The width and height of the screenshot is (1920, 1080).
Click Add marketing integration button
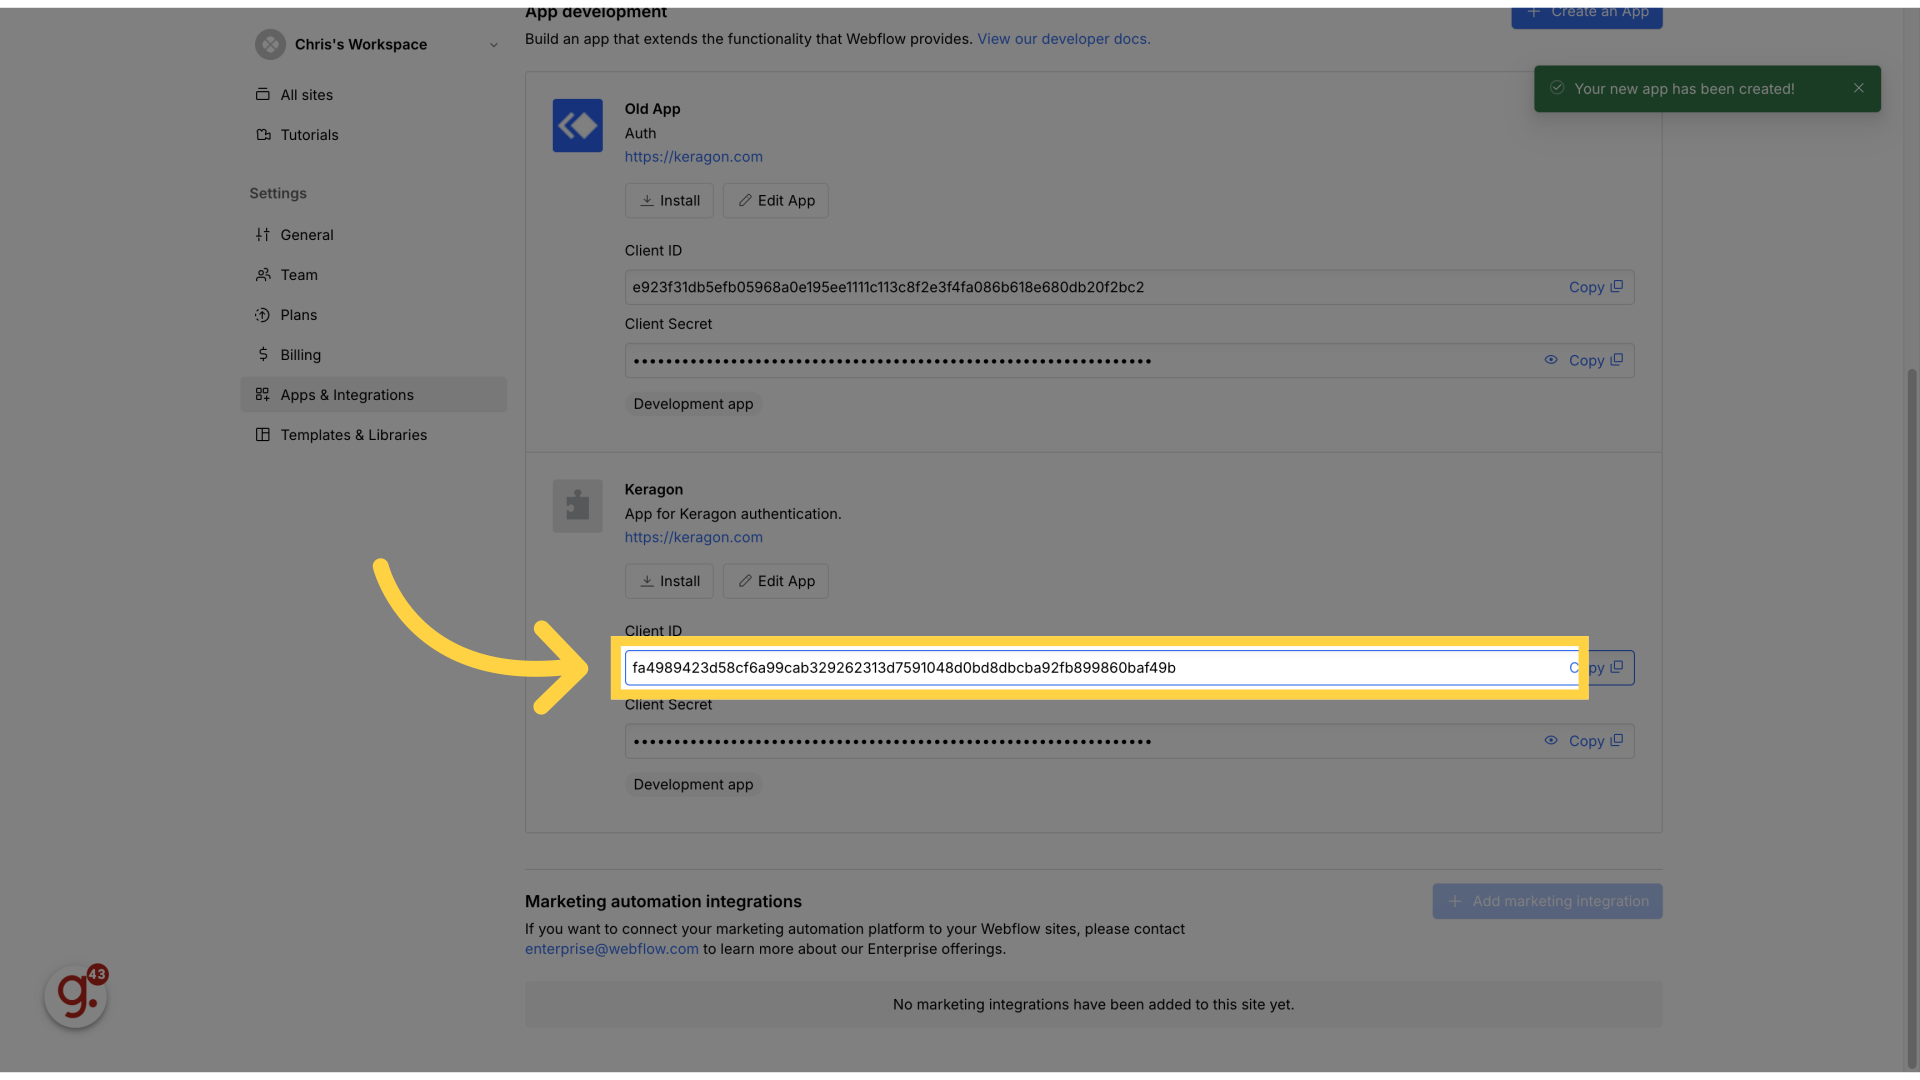point(1547,901)
